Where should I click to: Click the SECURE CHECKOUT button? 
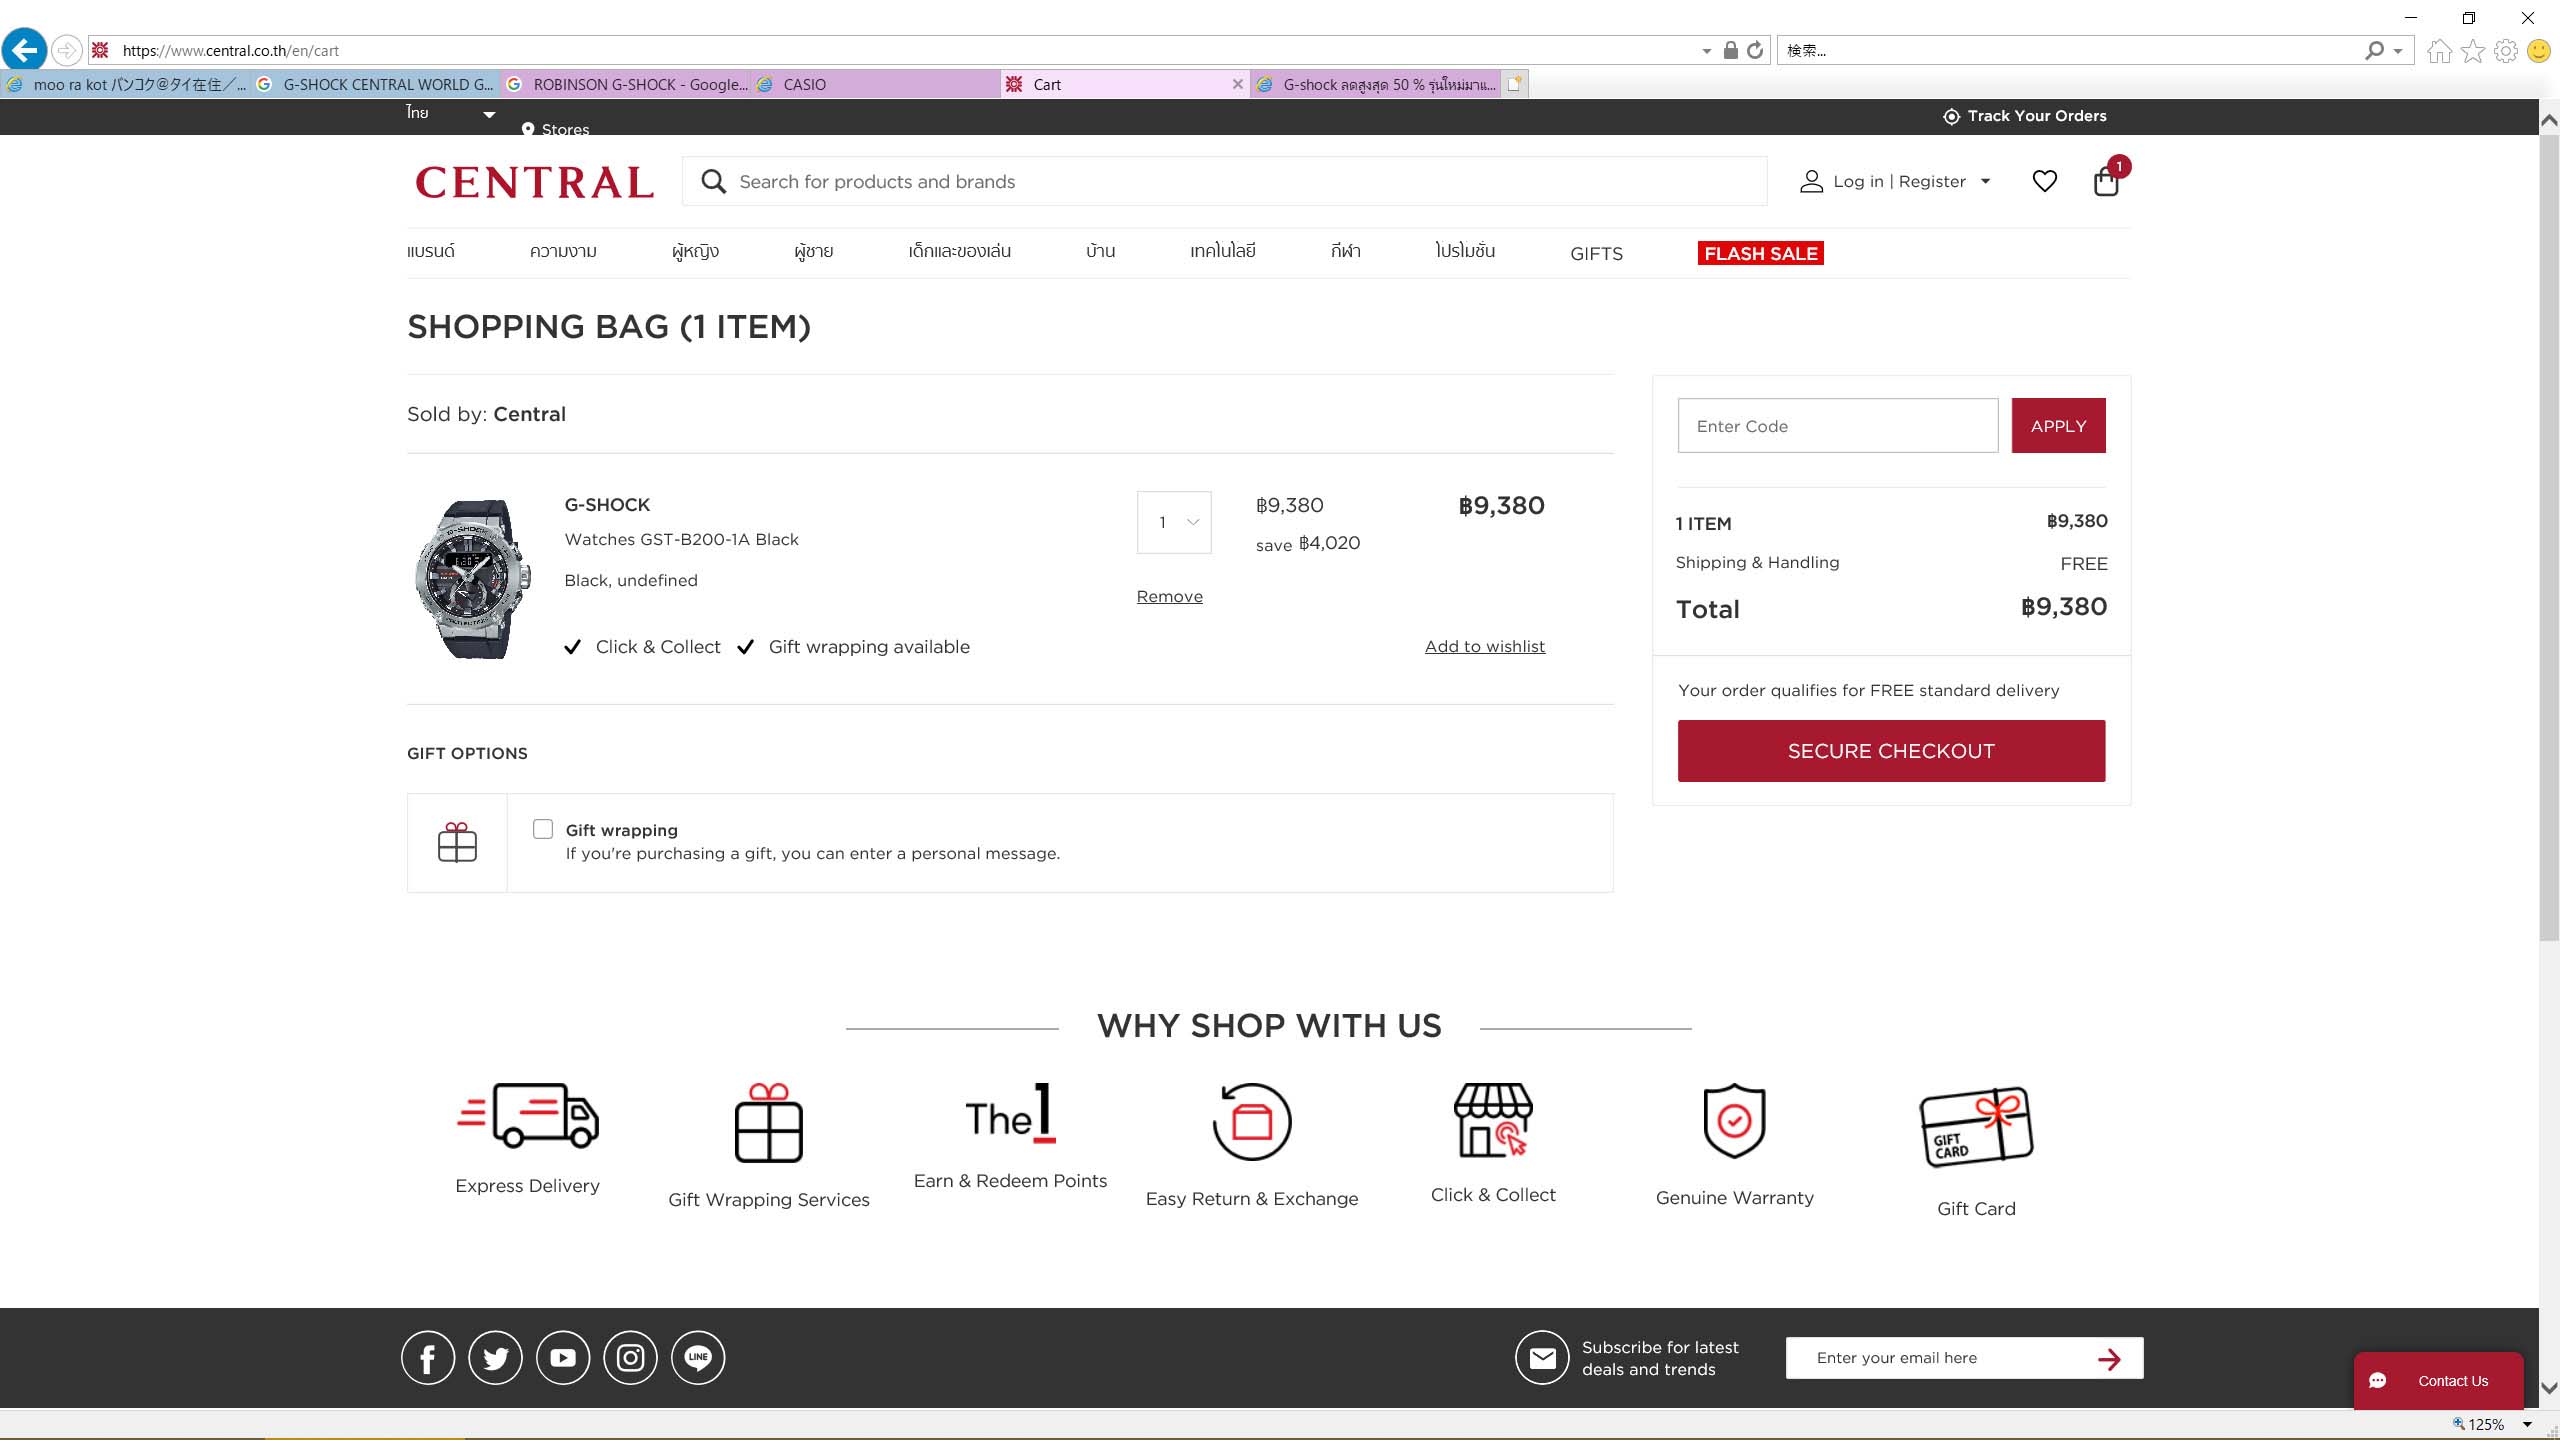pyautogui.click(x=1891, y=750)
